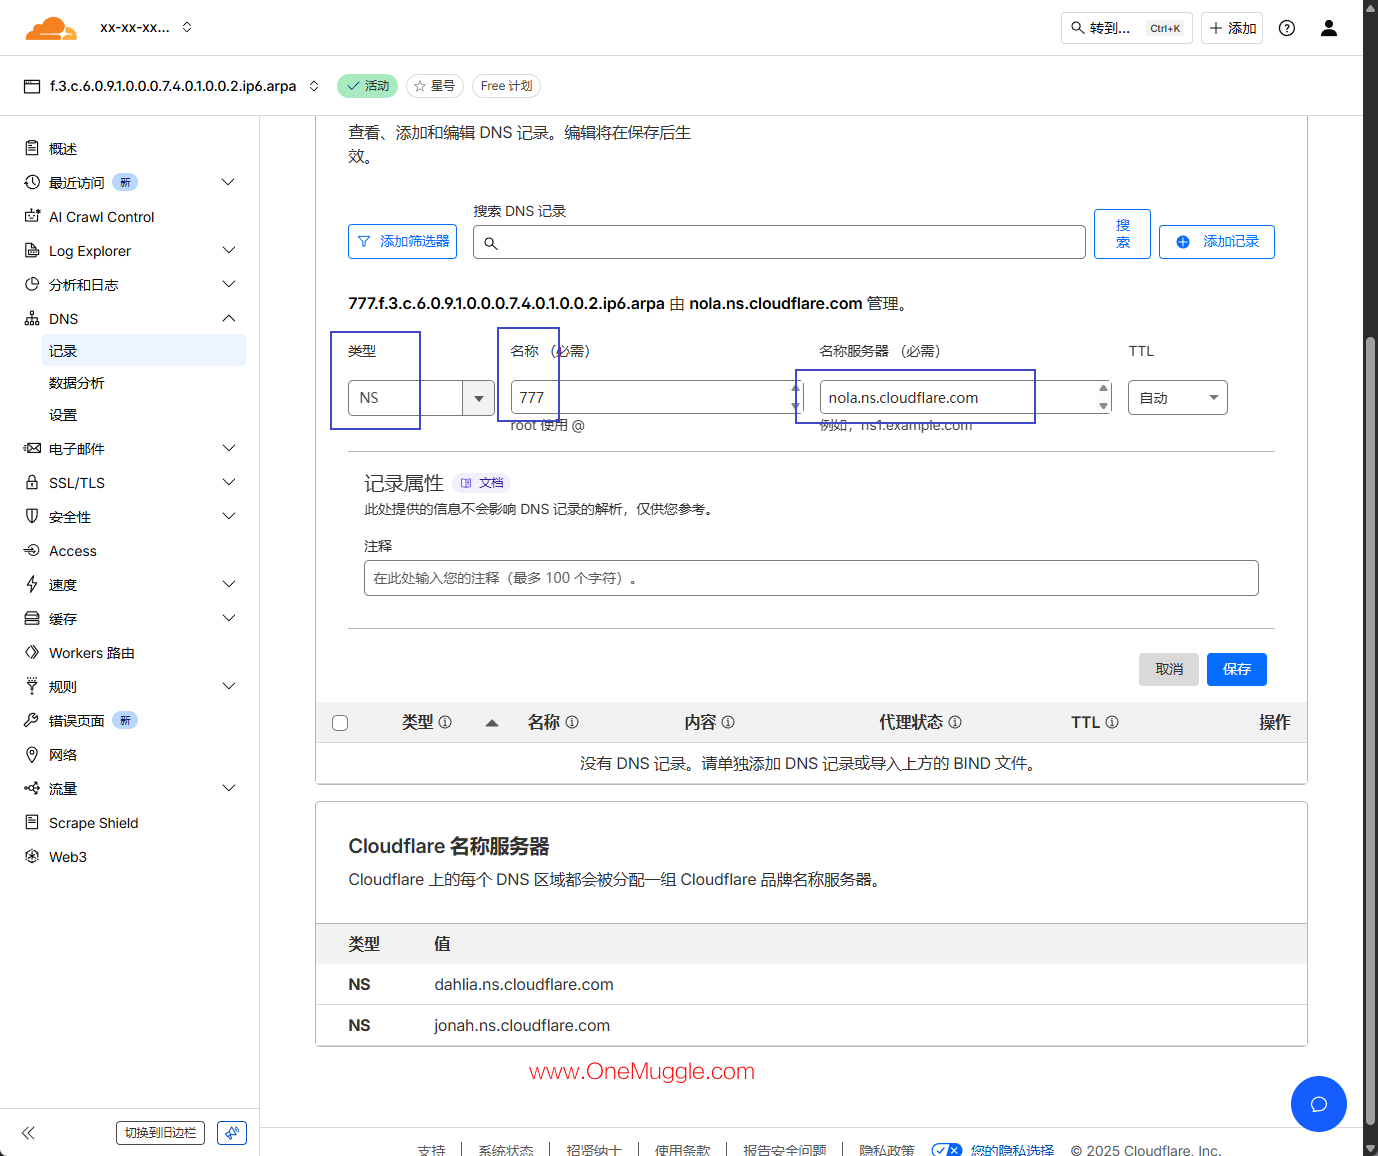Viewport: 1378px width, 1156px height.
Task: Click the 系统状态 footer link
Action: click(x=506, y=1151)
